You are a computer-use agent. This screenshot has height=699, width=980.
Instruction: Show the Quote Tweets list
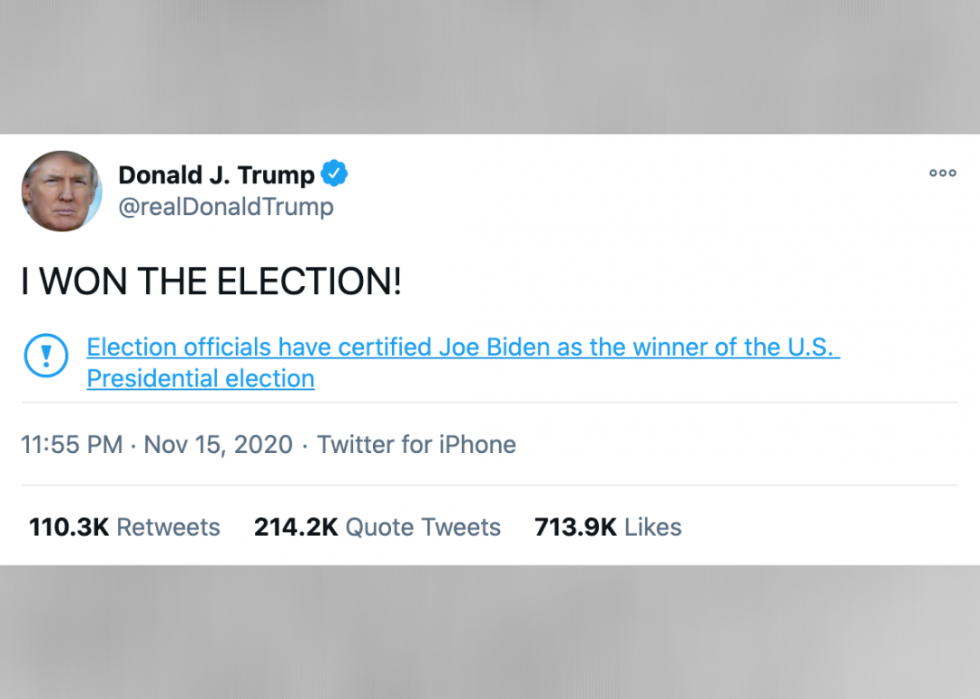[x=423, y=527]
